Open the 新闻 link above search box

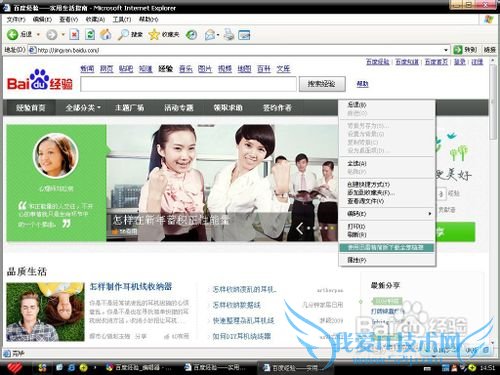coord(87,69)
